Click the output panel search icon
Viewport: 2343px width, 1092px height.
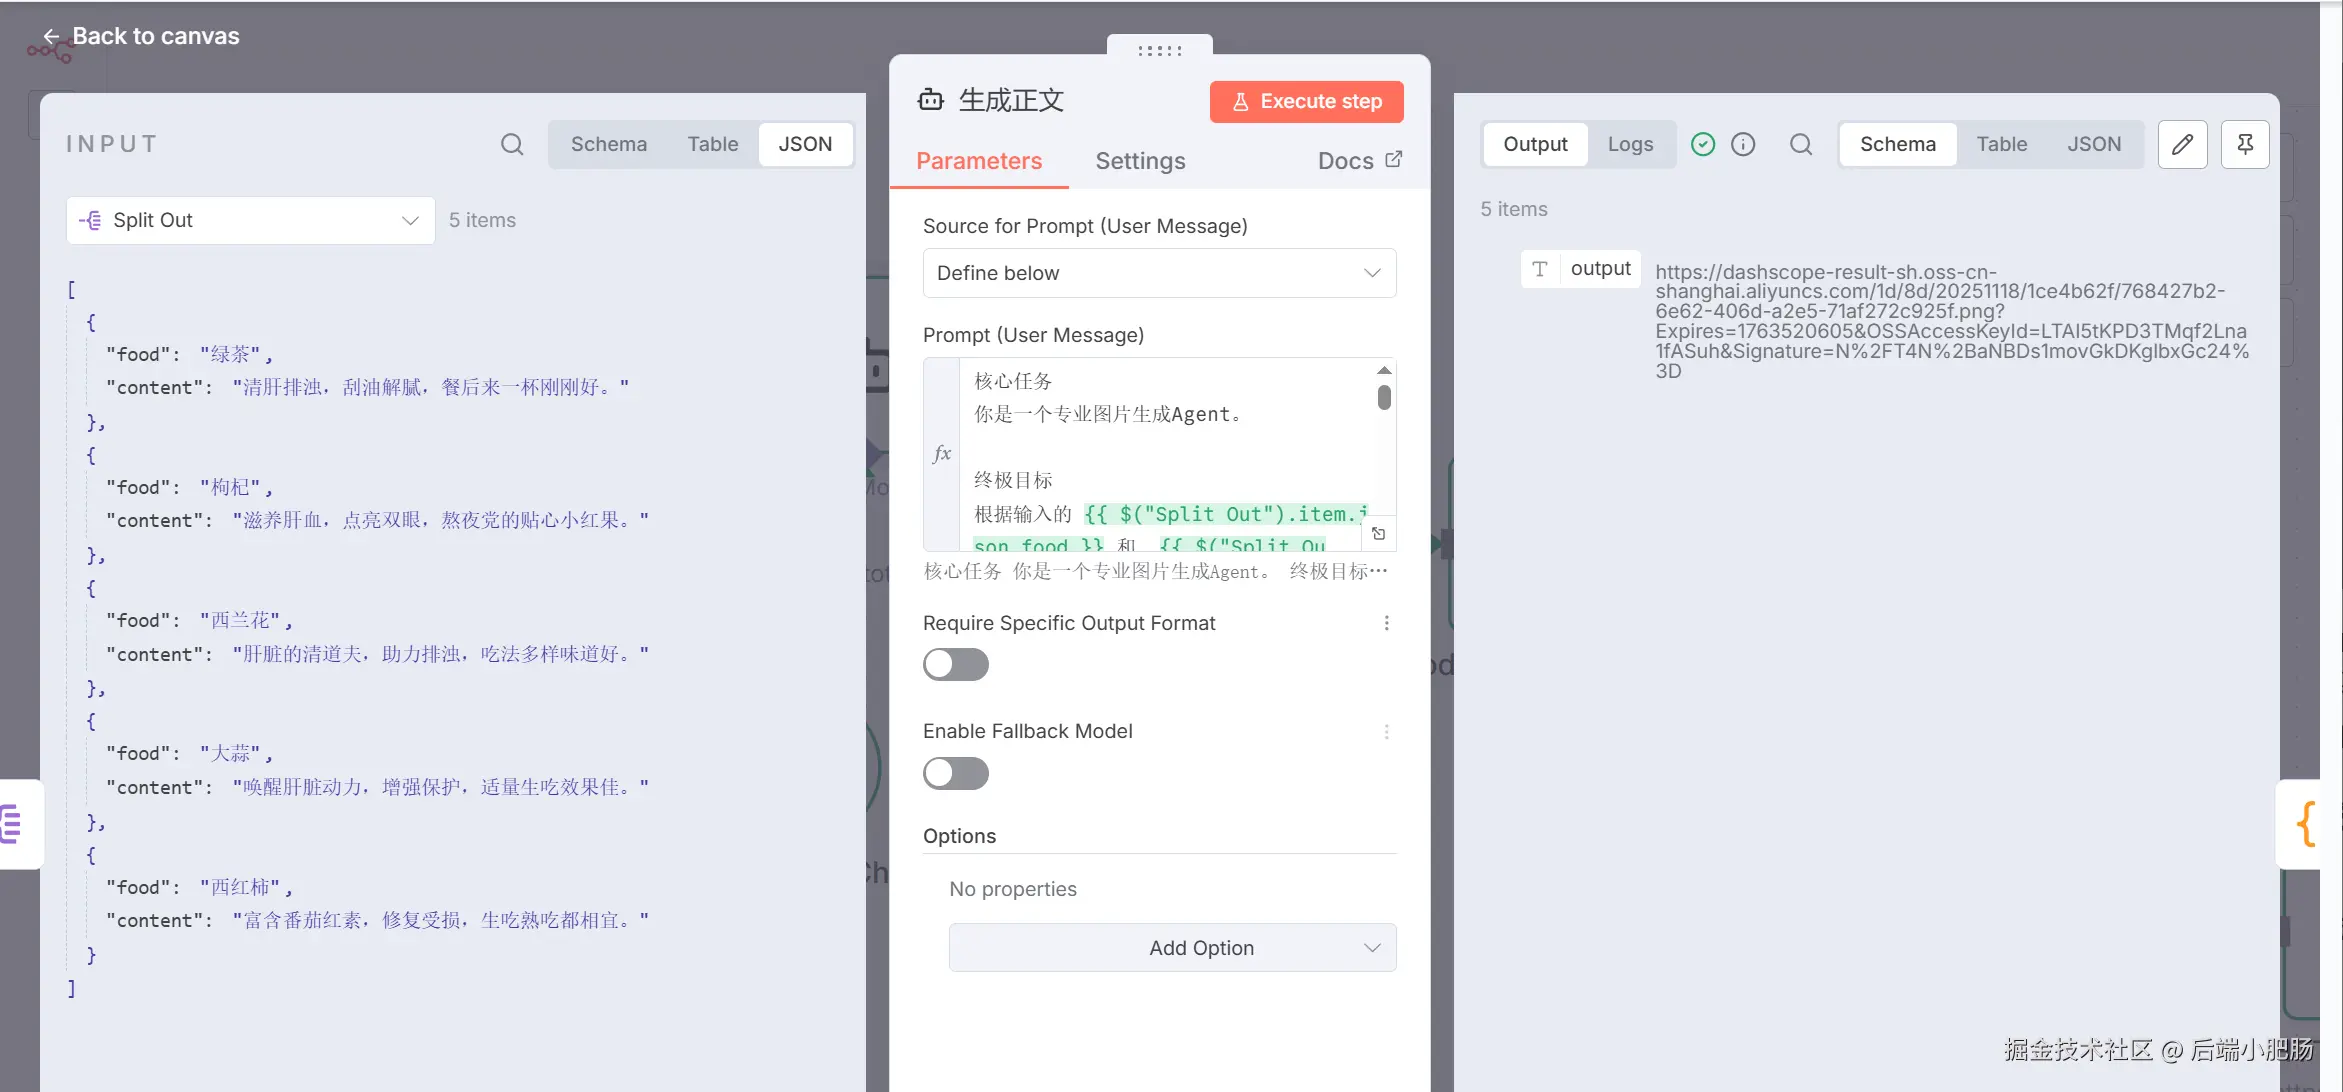[1801, 144]
